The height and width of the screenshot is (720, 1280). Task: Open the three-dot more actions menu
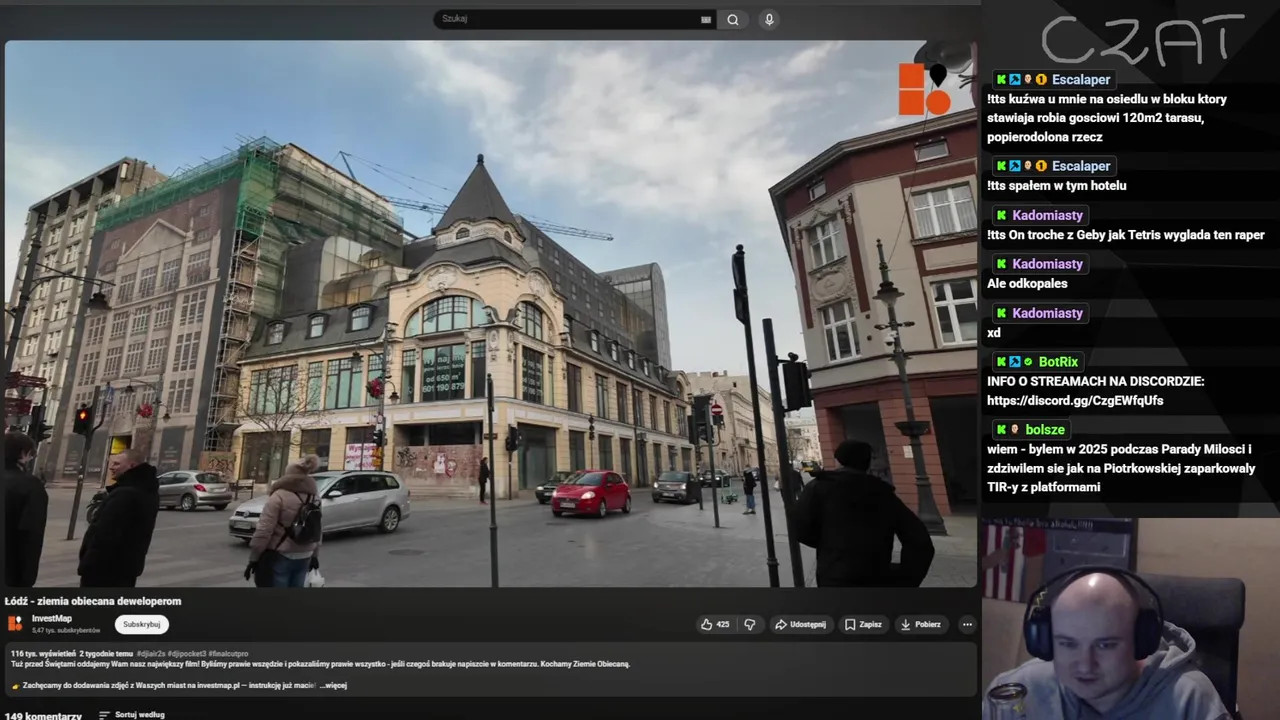967,624
